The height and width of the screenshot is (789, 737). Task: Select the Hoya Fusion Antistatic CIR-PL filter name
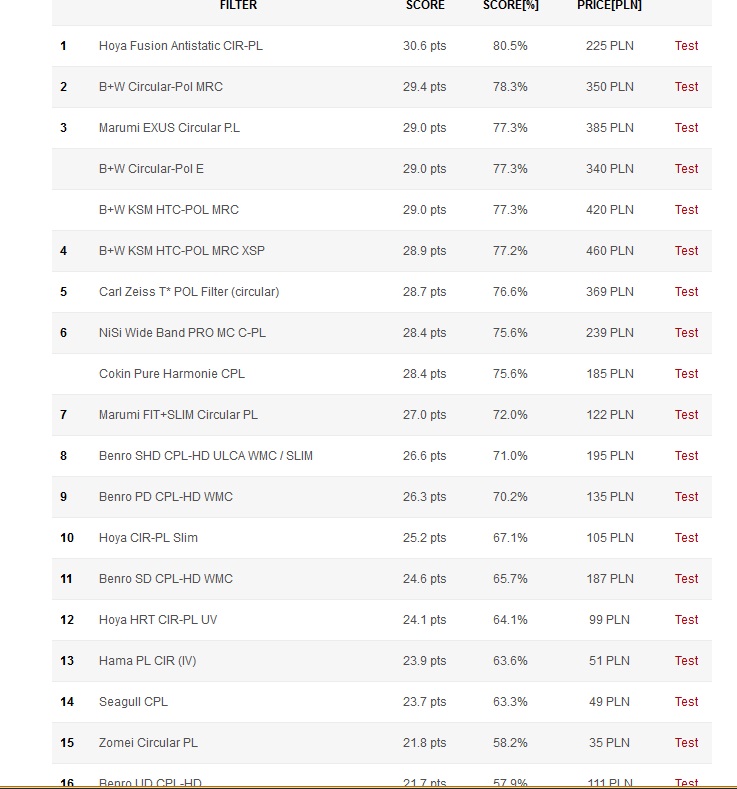pyautogui.click(x=181, y=46)
